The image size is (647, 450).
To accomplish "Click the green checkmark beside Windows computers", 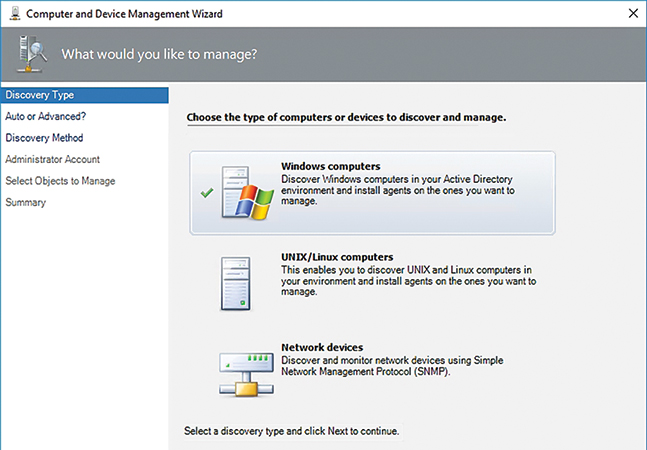I will [207, 193].
